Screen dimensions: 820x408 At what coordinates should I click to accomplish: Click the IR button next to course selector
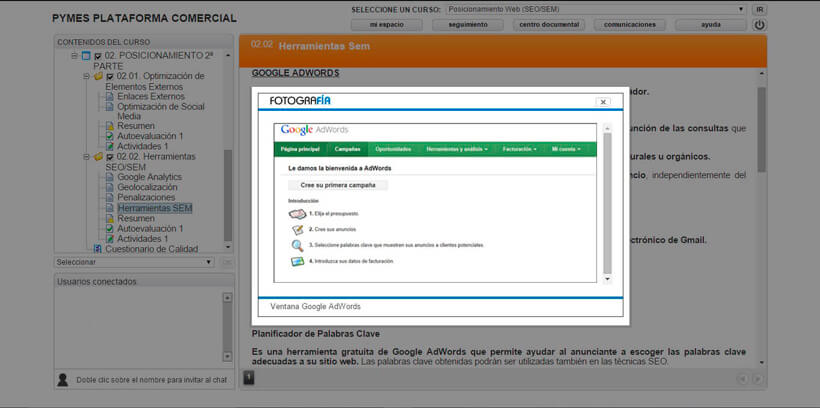[x=759, y=9]
